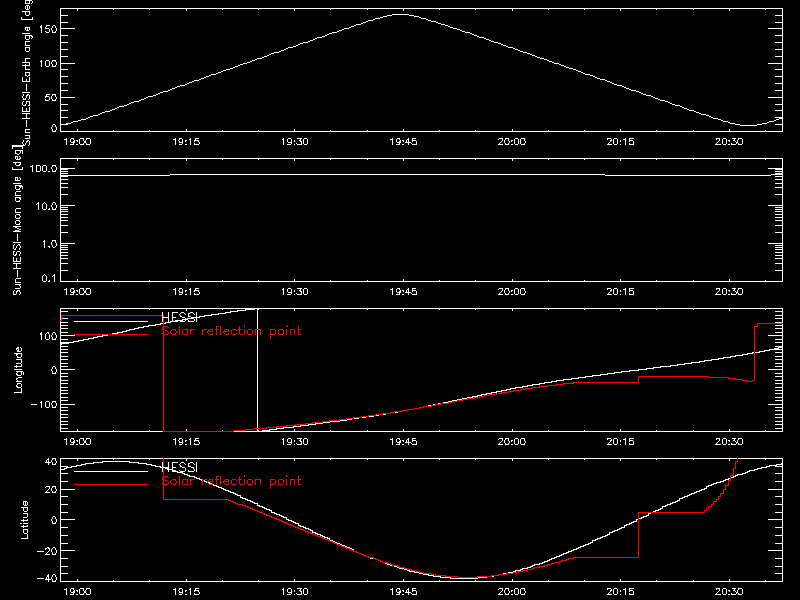
Task: Click red legend line sample in Longitude plot
Action: [x=111, y=335]
